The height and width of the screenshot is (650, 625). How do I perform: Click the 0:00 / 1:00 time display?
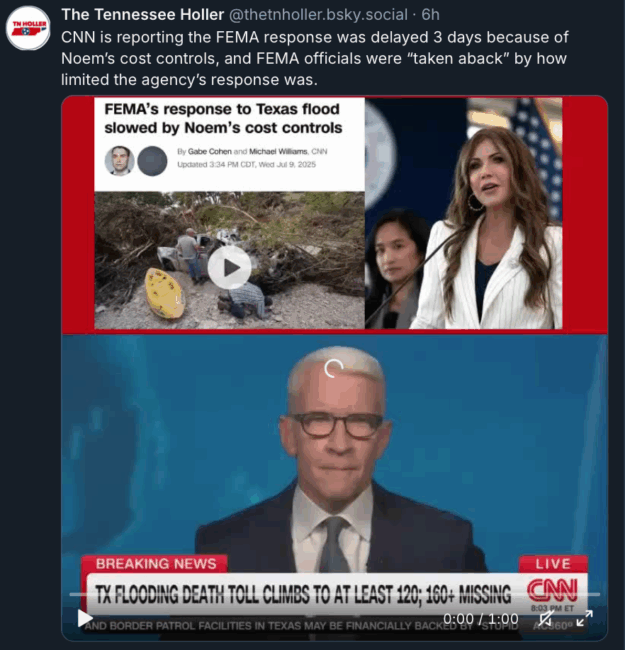[x=481, y=618]
